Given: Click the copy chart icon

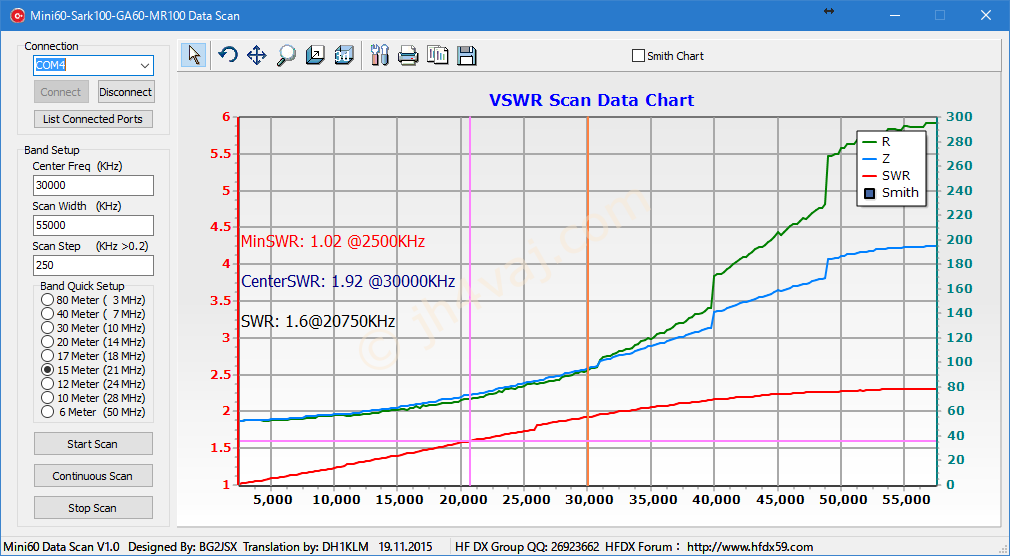Looking at the screenshot, I should [437, 55].
